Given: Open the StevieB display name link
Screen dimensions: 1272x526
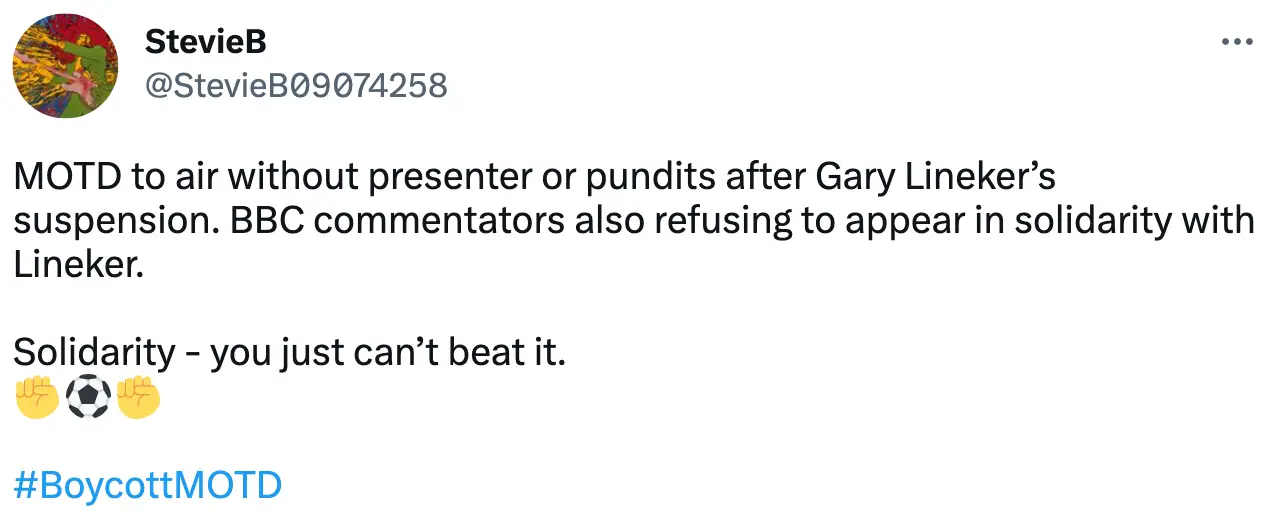Looking at the screenshot, I should (205, 42).
